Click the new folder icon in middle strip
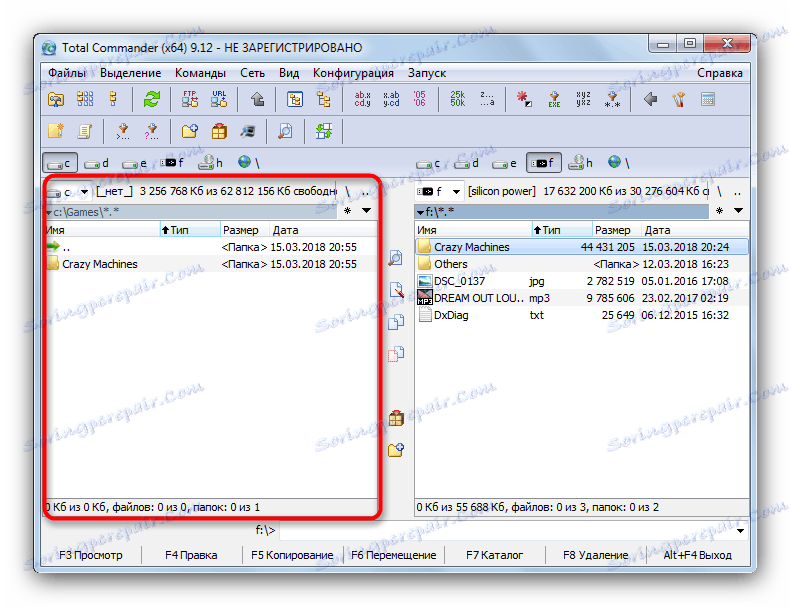Screen dimensions: 791x607 point(396,450)
